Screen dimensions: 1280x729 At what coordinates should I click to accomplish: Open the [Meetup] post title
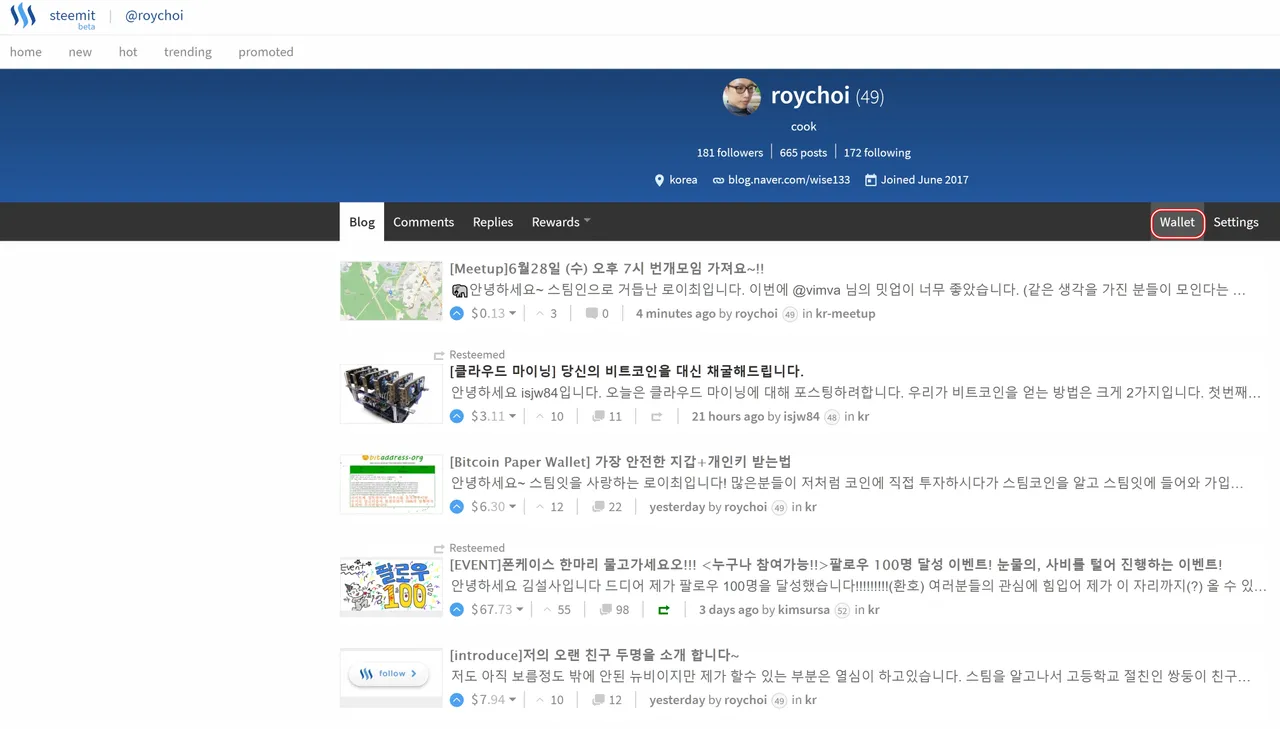click(607, 268)
